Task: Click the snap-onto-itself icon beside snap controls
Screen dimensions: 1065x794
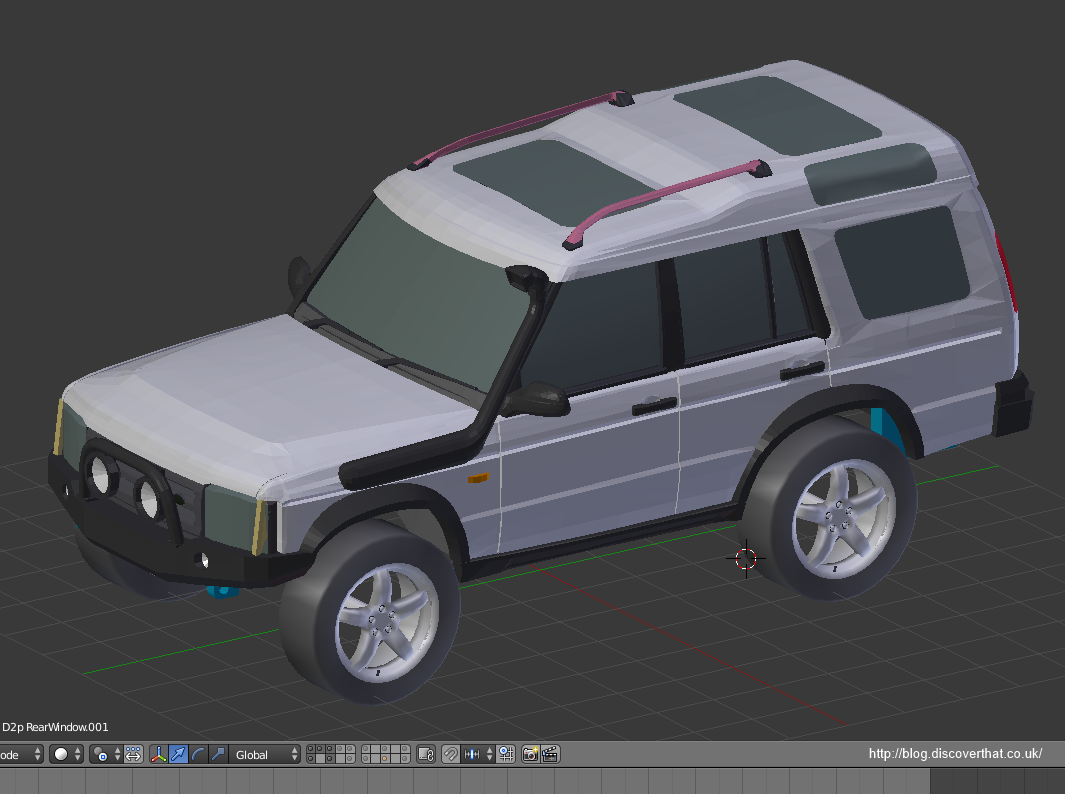Action: click(x=505, y=754)
